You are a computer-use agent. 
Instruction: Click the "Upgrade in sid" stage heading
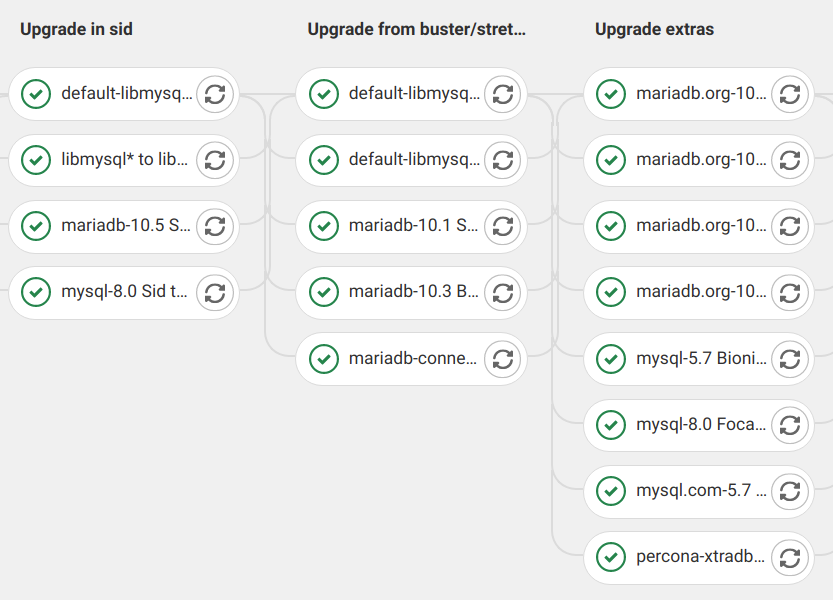click(76, 29)
